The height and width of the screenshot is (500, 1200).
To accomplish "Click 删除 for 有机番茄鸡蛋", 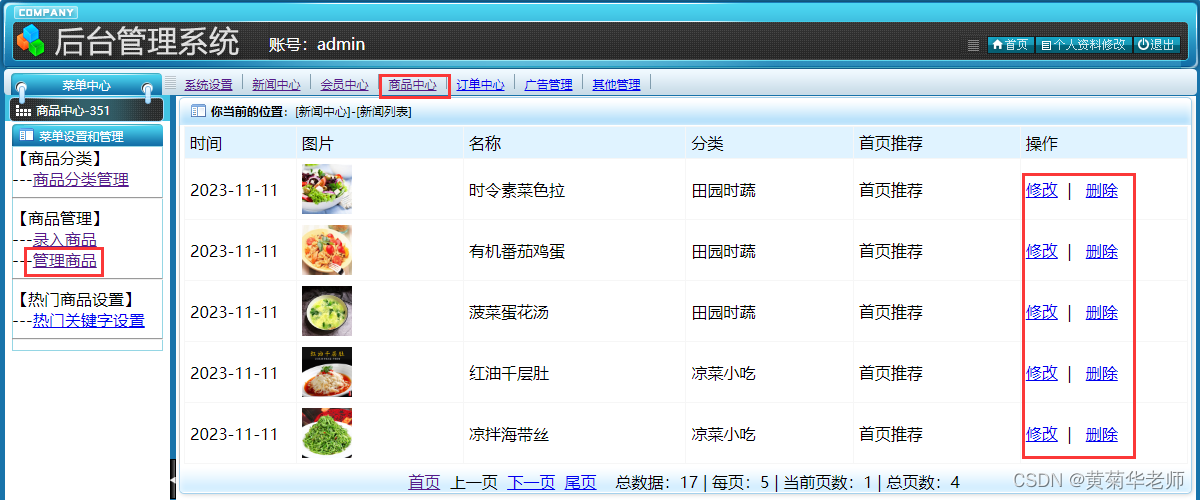I will (x=1102, y=251).
